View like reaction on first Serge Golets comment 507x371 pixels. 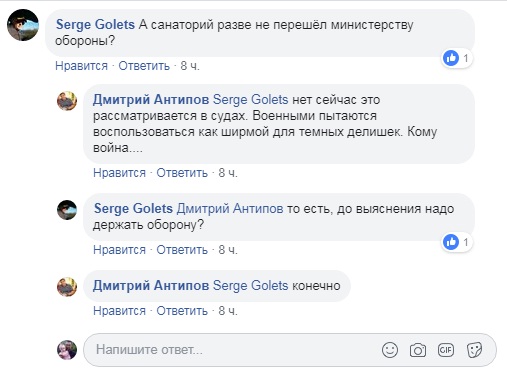(x=457, y=58)
